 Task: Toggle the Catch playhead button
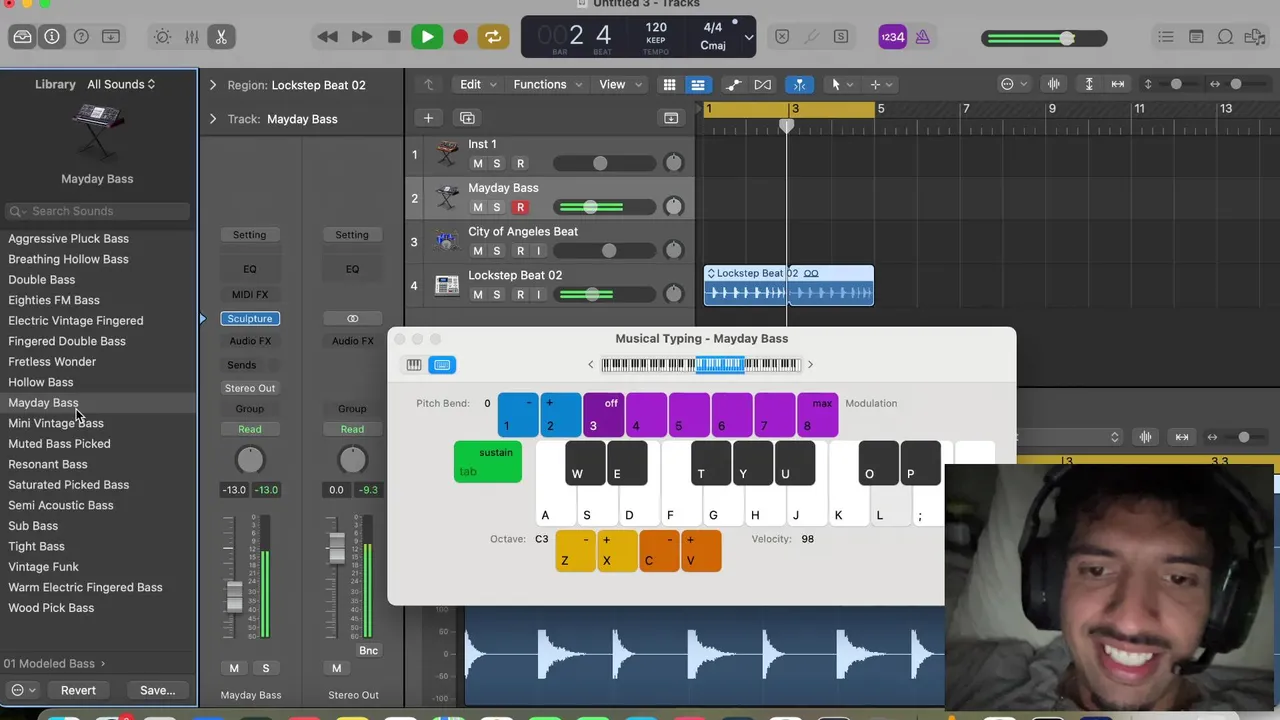(x=799, y=85)
